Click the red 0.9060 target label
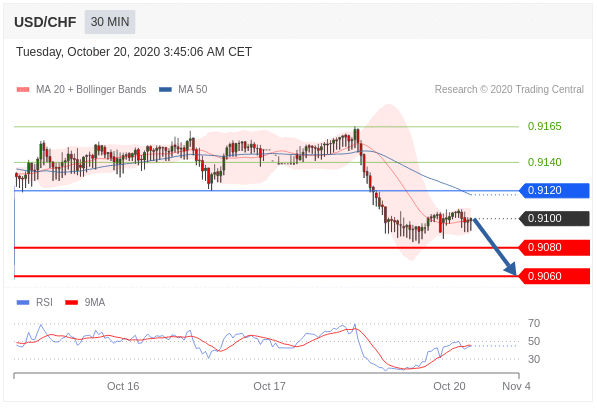Screen dimensions: 597x409 coord(554,276)
